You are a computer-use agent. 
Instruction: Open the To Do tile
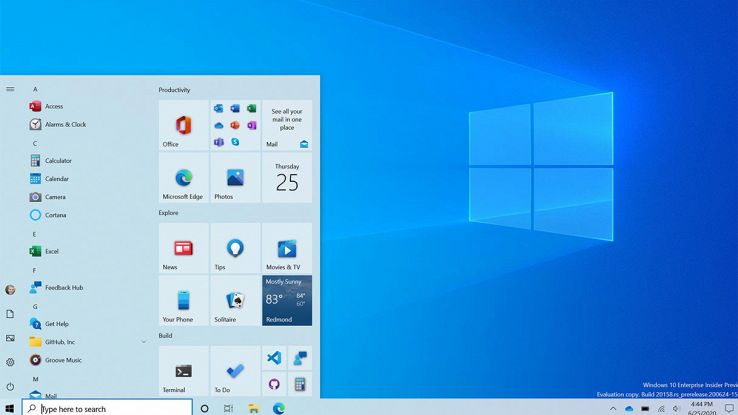235,371
